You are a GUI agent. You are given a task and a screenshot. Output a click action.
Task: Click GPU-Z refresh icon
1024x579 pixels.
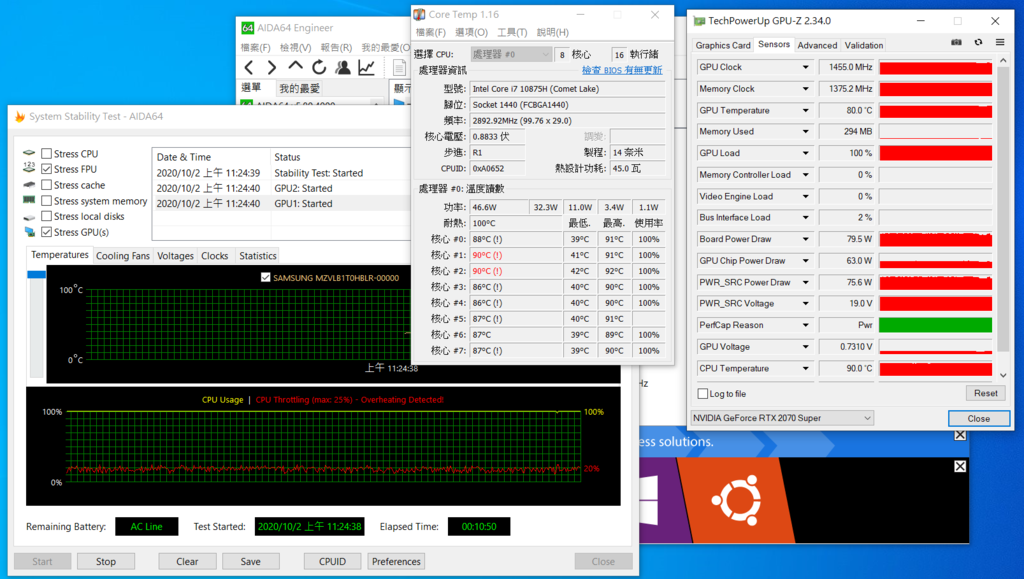click(978, 42)
